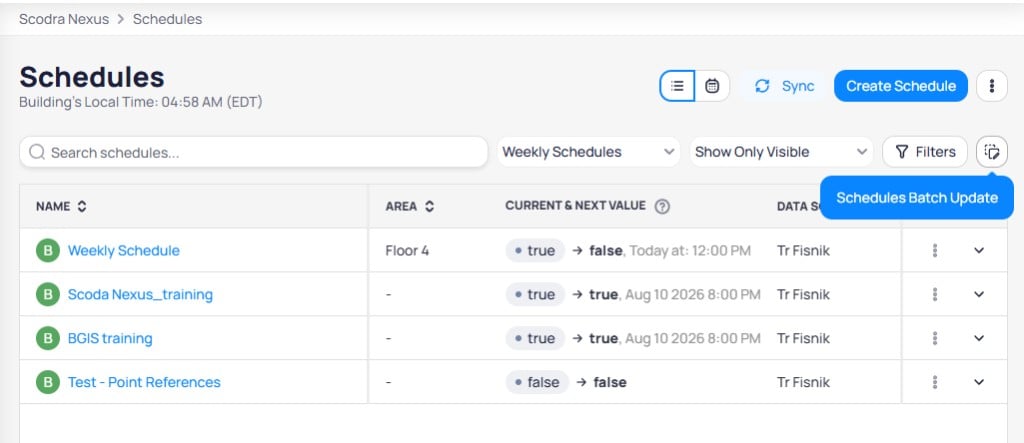Expand the Test - Point References row chevron
The image size is (1024, 443).
[x=979, y=382]
